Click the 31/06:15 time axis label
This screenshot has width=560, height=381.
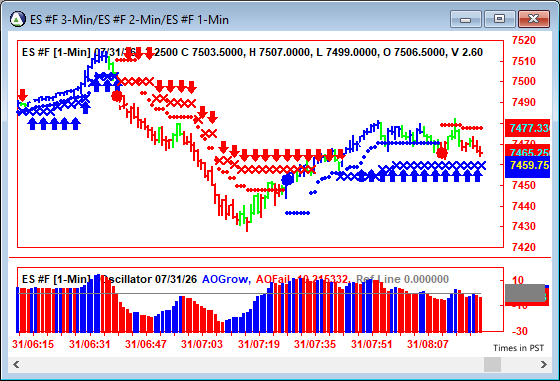(33, 345)
